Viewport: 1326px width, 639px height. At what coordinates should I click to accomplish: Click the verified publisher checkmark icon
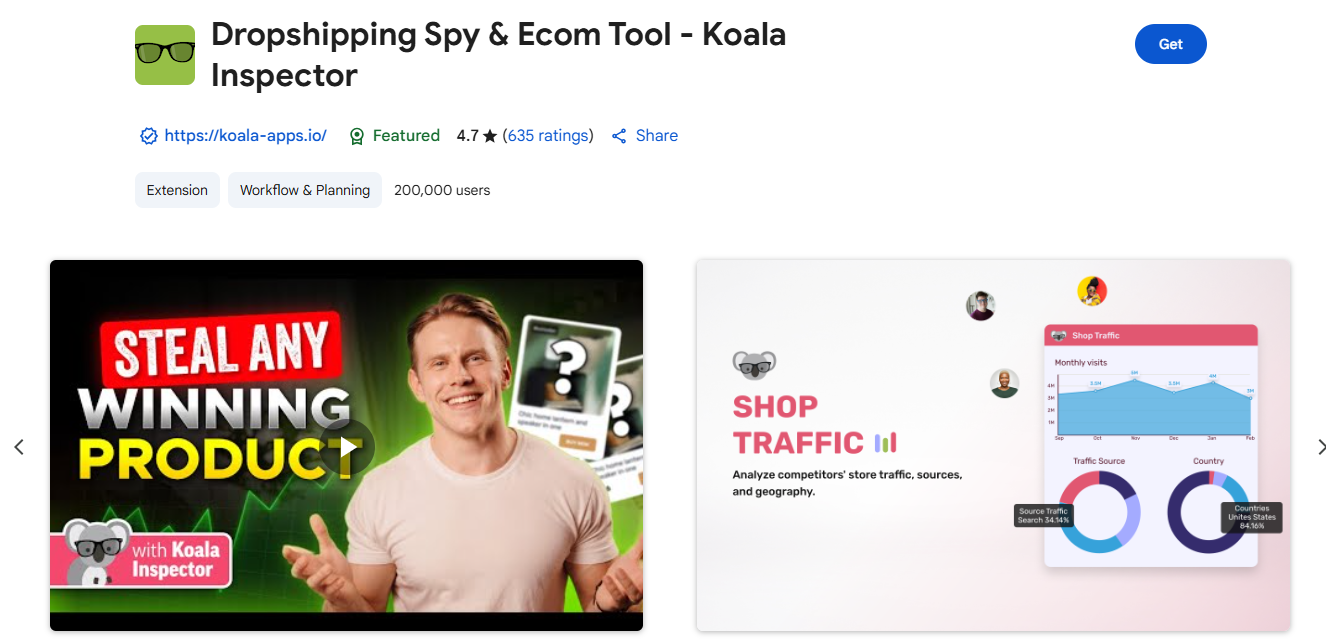click(x=148, y=135)
